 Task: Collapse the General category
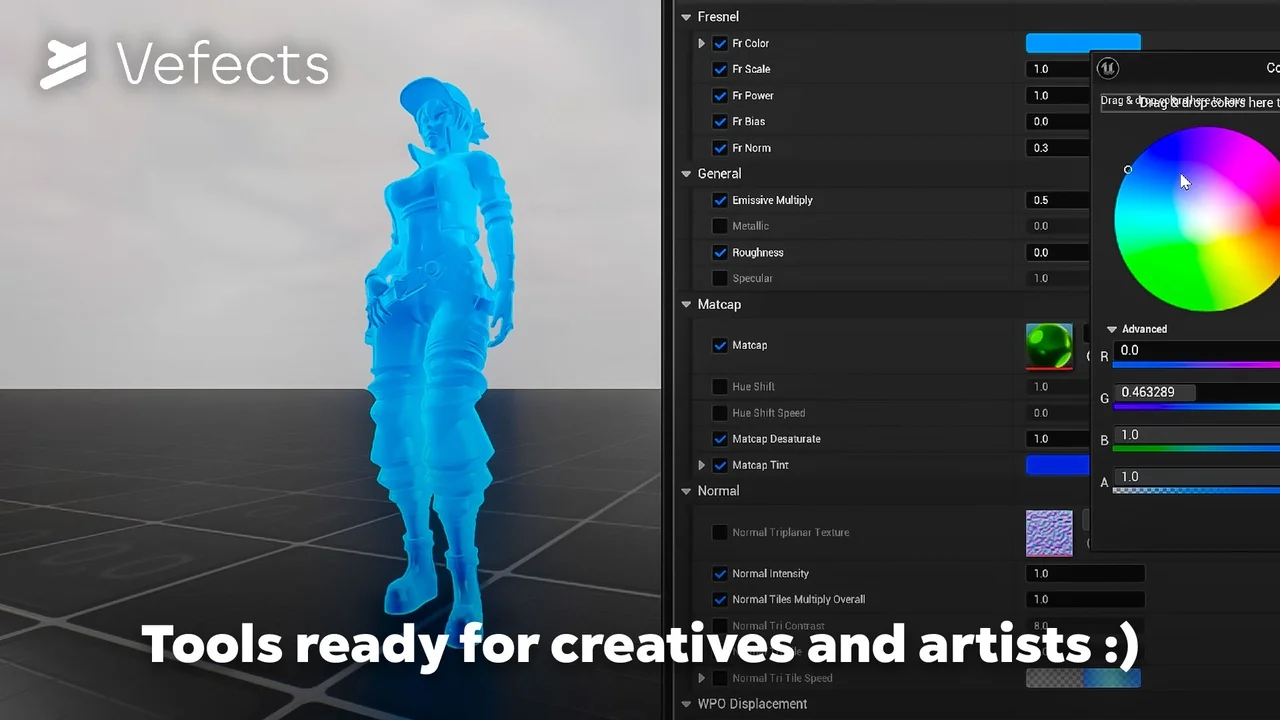click(686, 174)
